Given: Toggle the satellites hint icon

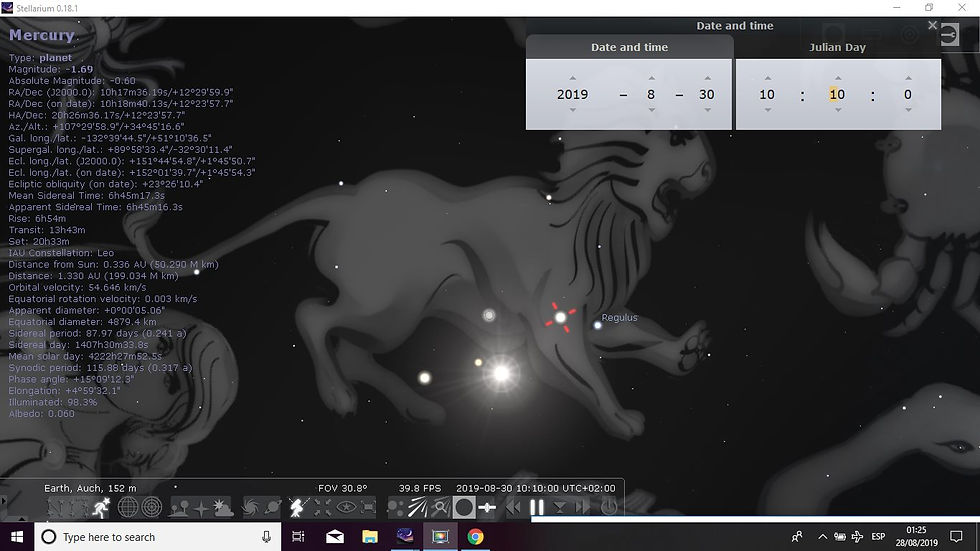Looking at the screenshot, I should click(x=487, y=507).
